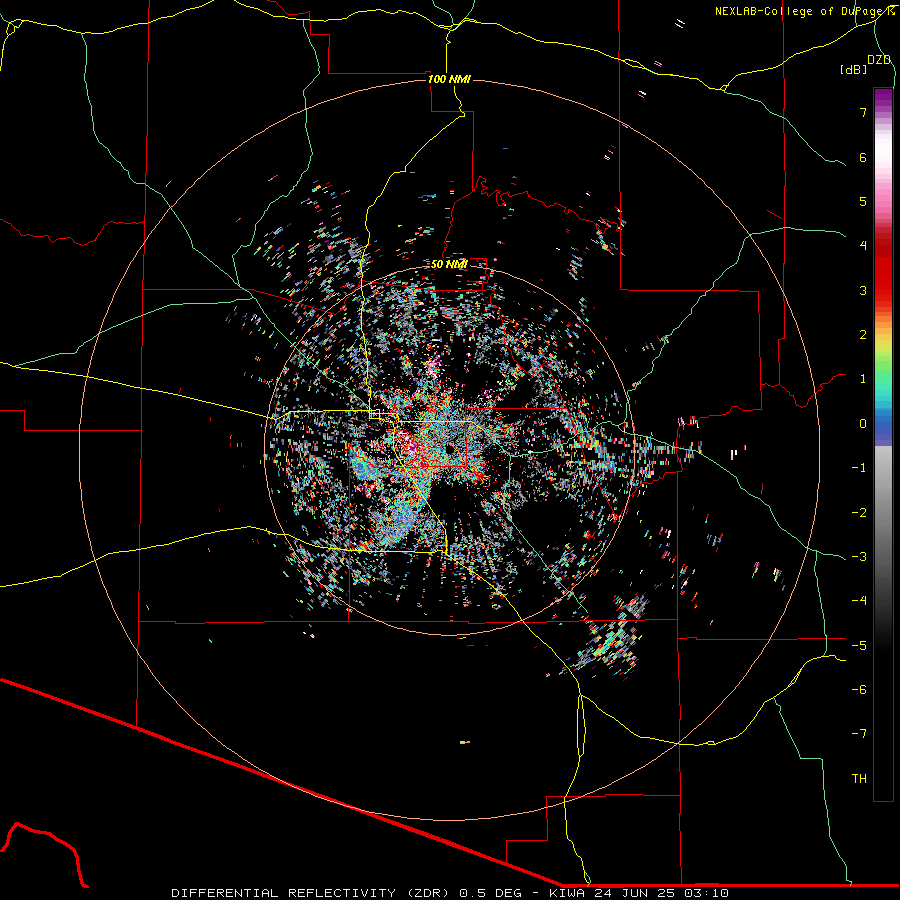Click the -2 tick label on the color scale
The height and width of the screenshot is (900, 900).
tap(859, 513)
